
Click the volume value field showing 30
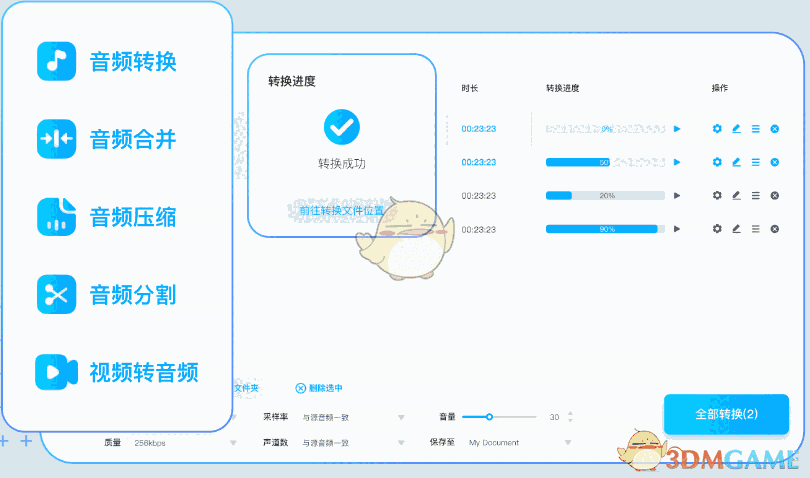pos(554,417)
